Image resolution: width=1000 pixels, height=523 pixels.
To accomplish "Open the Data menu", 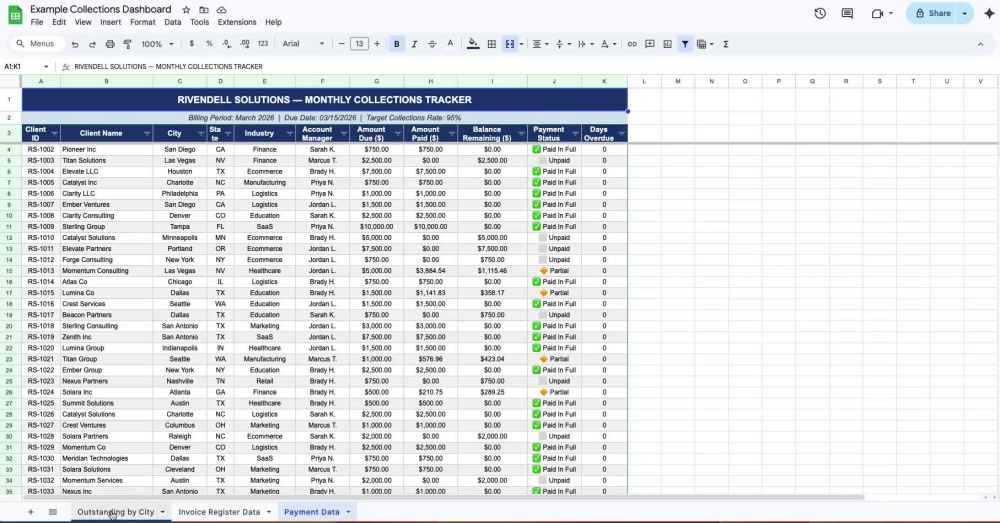I will tap(173, 22).
